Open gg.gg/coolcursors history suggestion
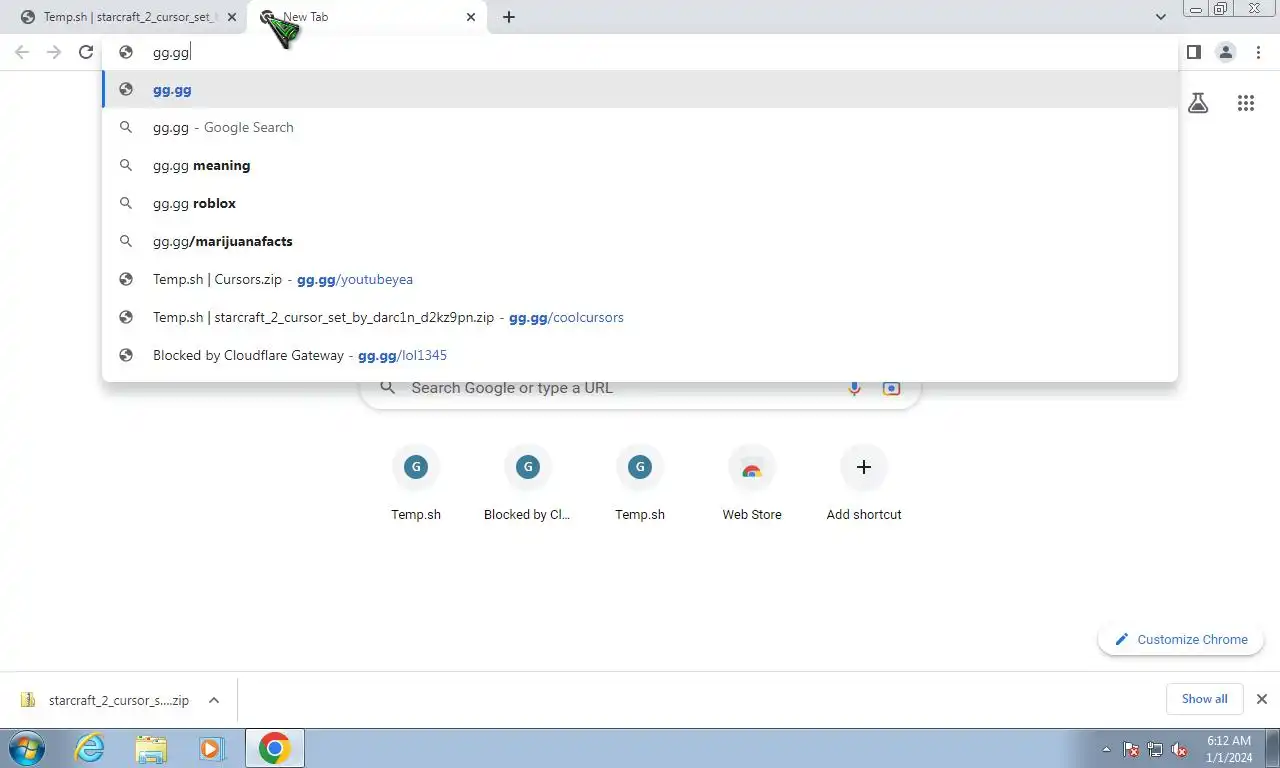Screen dimensions: 1280x768 (x=640, y=317)
